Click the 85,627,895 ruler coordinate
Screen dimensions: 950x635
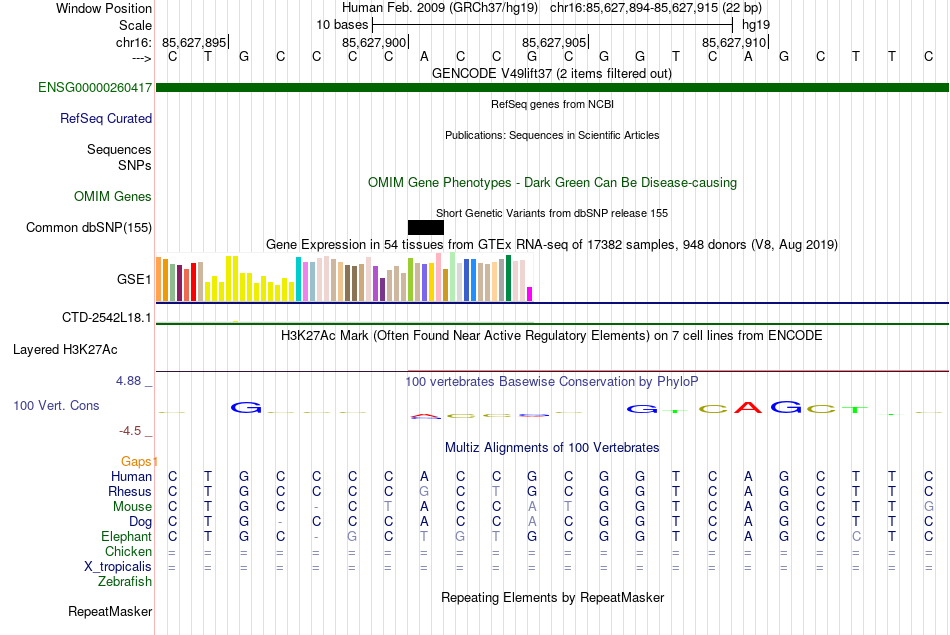click(194, 42)
